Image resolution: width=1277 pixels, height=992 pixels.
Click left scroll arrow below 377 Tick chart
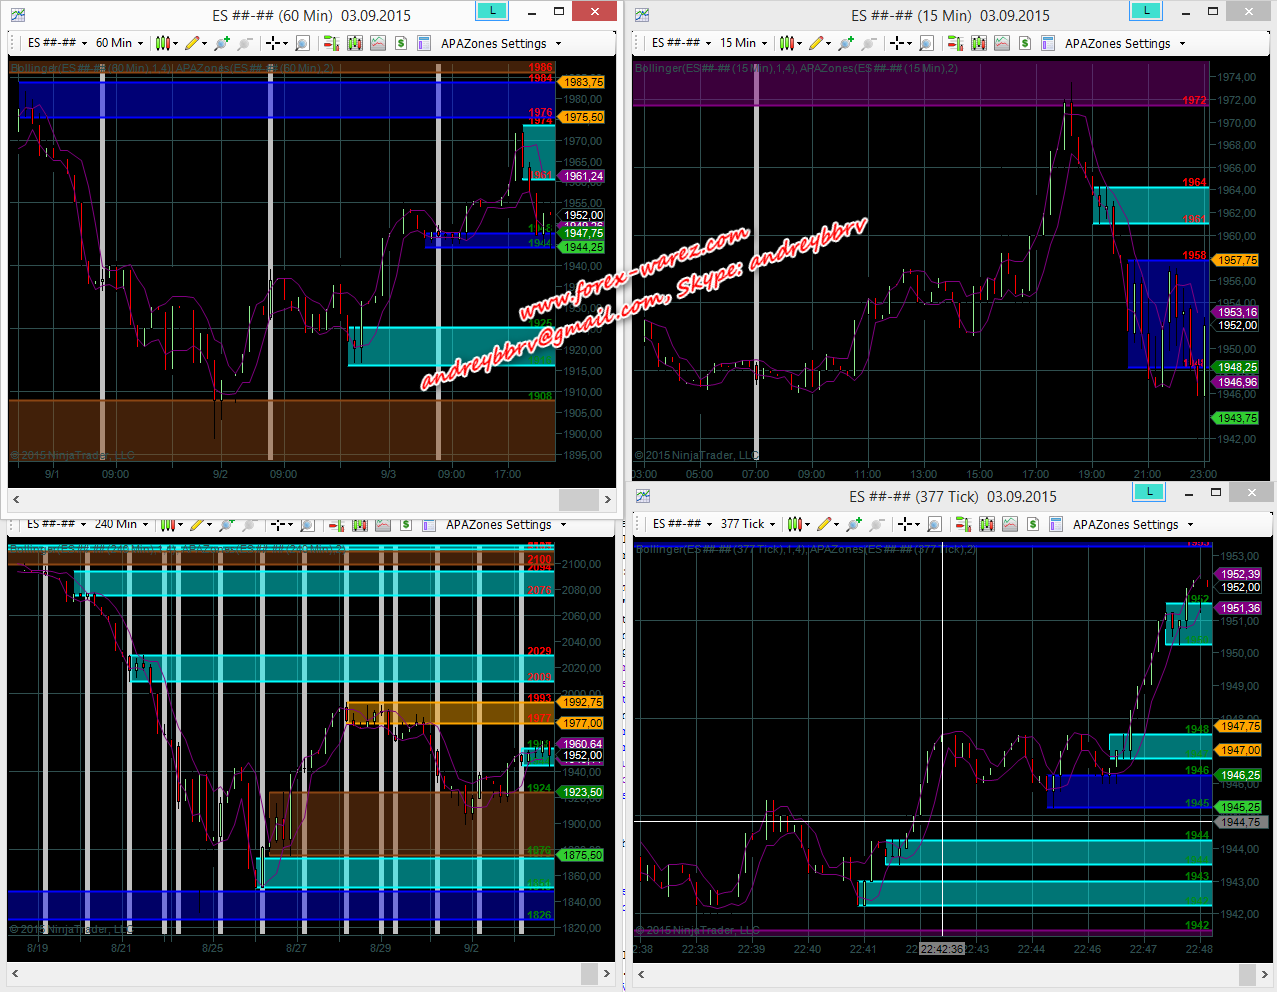click(641, 974)
